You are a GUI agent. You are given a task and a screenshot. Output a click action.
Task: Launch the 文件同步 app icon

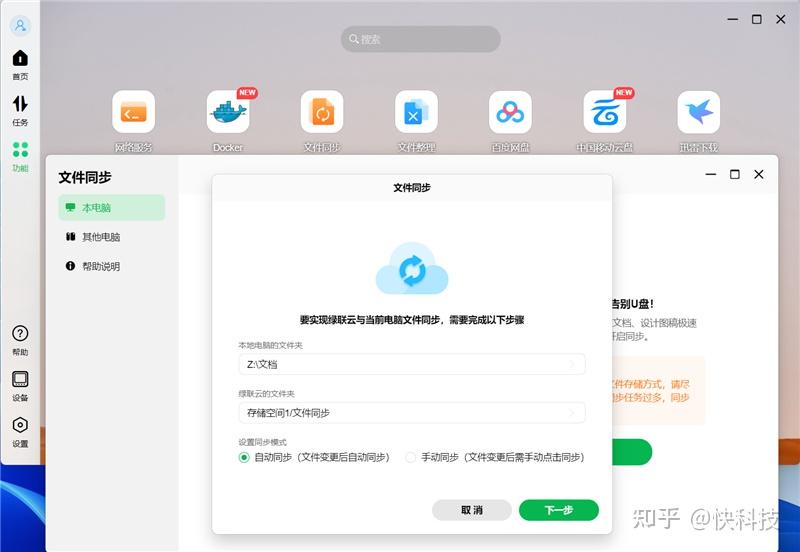pos(322,112)
